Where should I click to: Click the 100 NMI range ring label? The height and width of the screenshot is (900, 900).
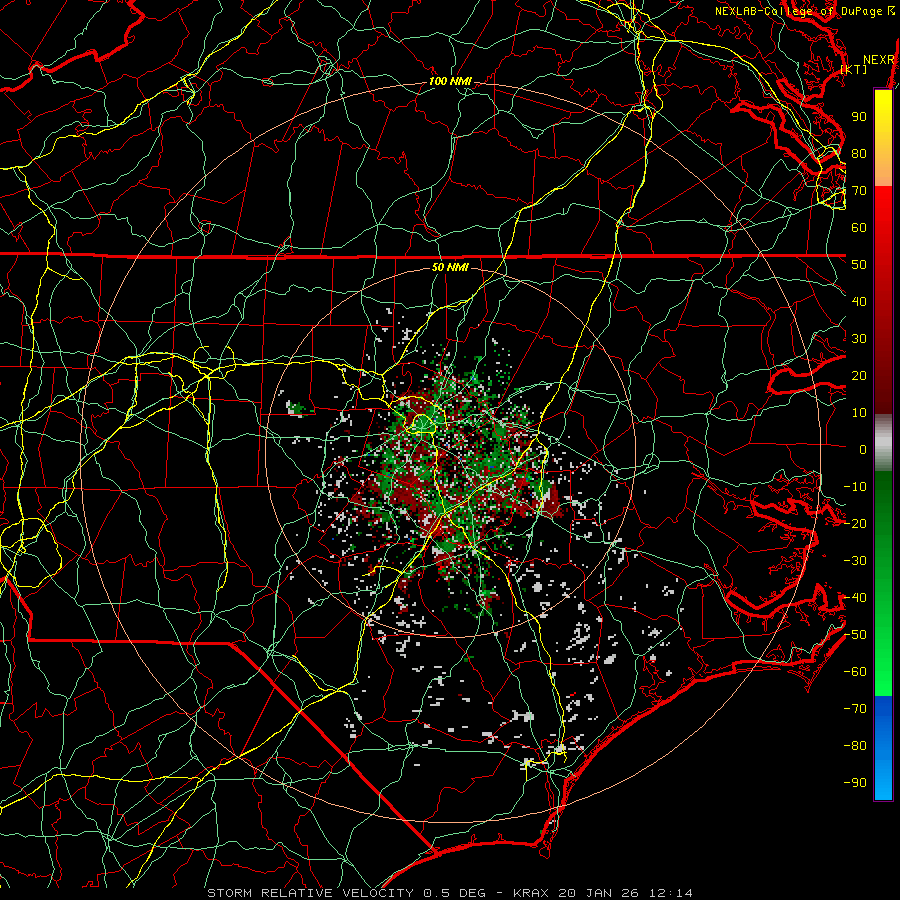click(x=450, y=81)
